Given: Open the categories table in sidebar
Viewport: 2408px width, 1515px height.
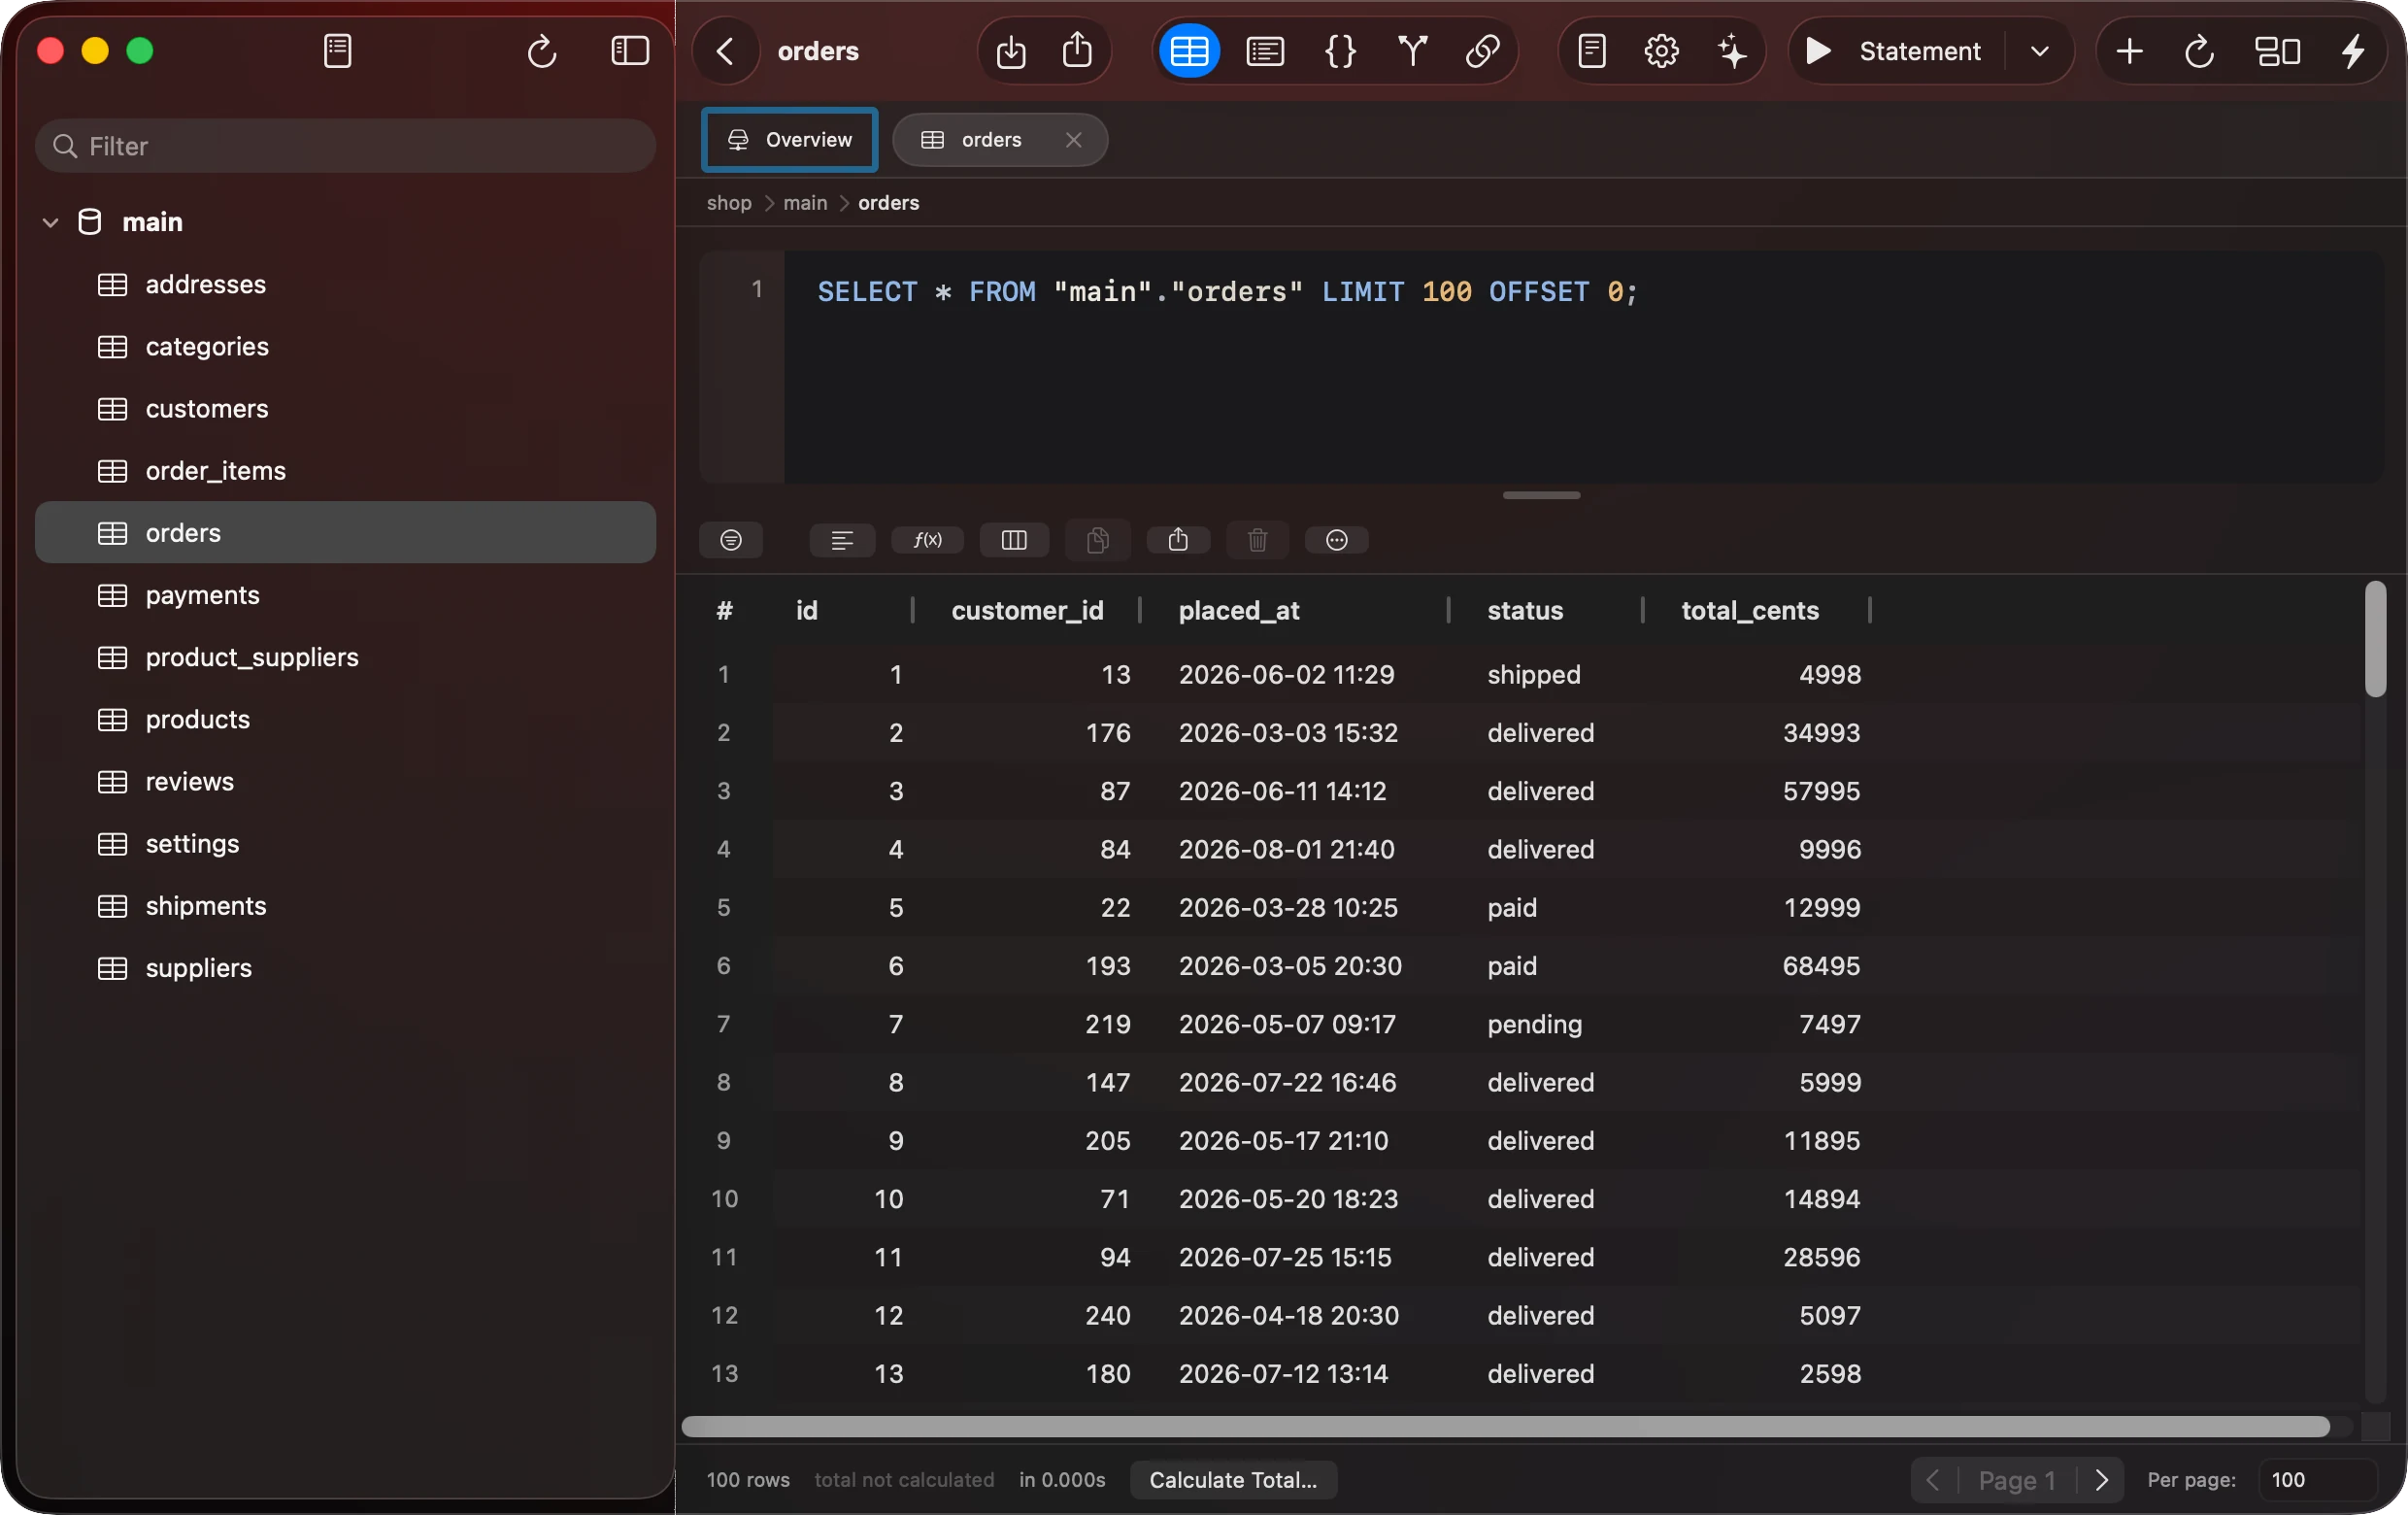Looking at the screenshot, I should [346, 347].
